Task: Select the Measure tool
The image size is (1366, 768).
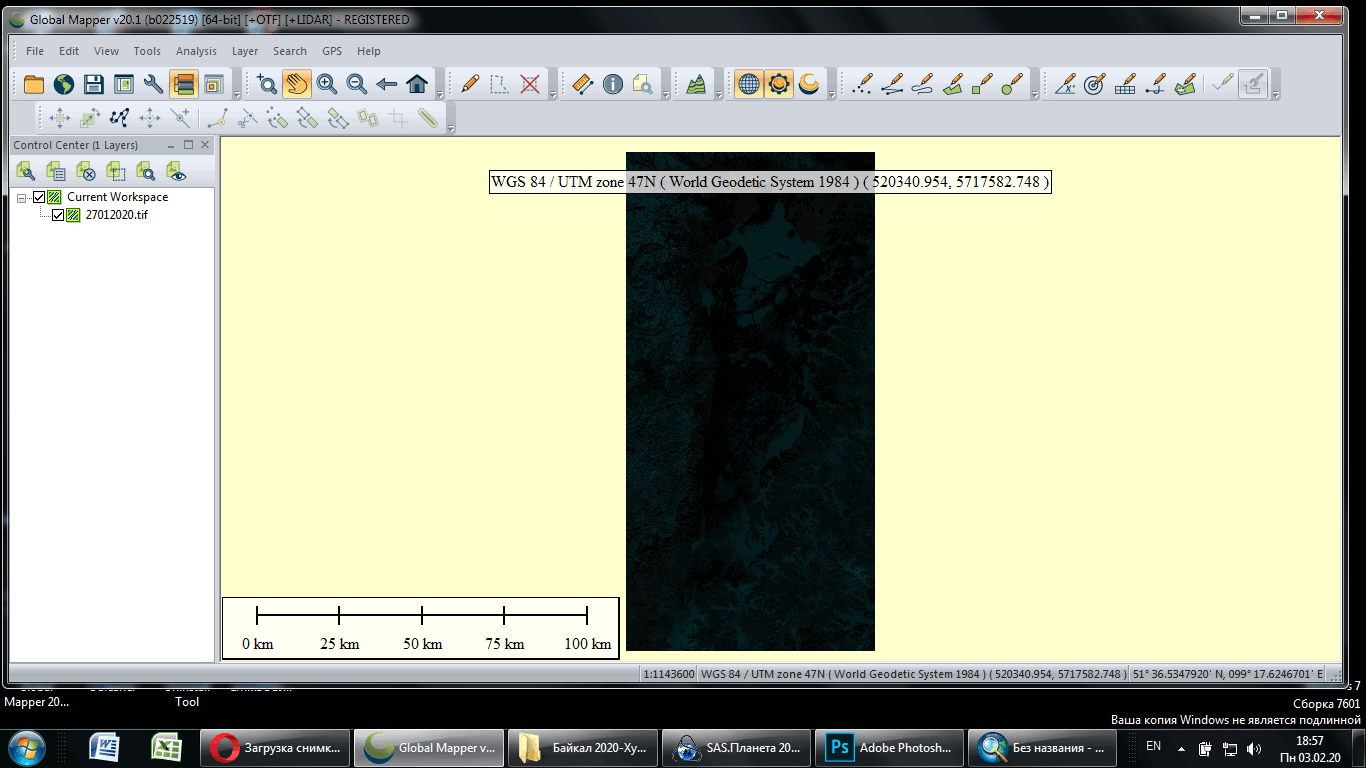Action: 583,84
